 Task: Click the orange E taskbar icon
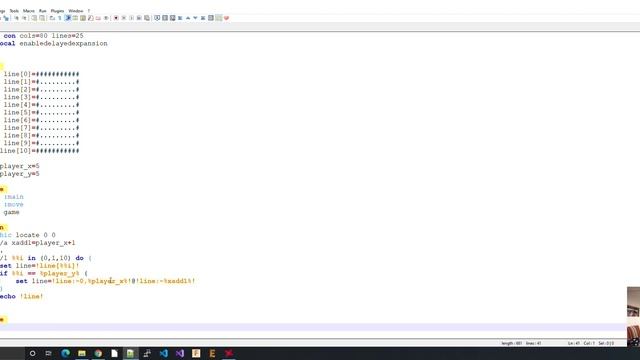coord(212,353)
